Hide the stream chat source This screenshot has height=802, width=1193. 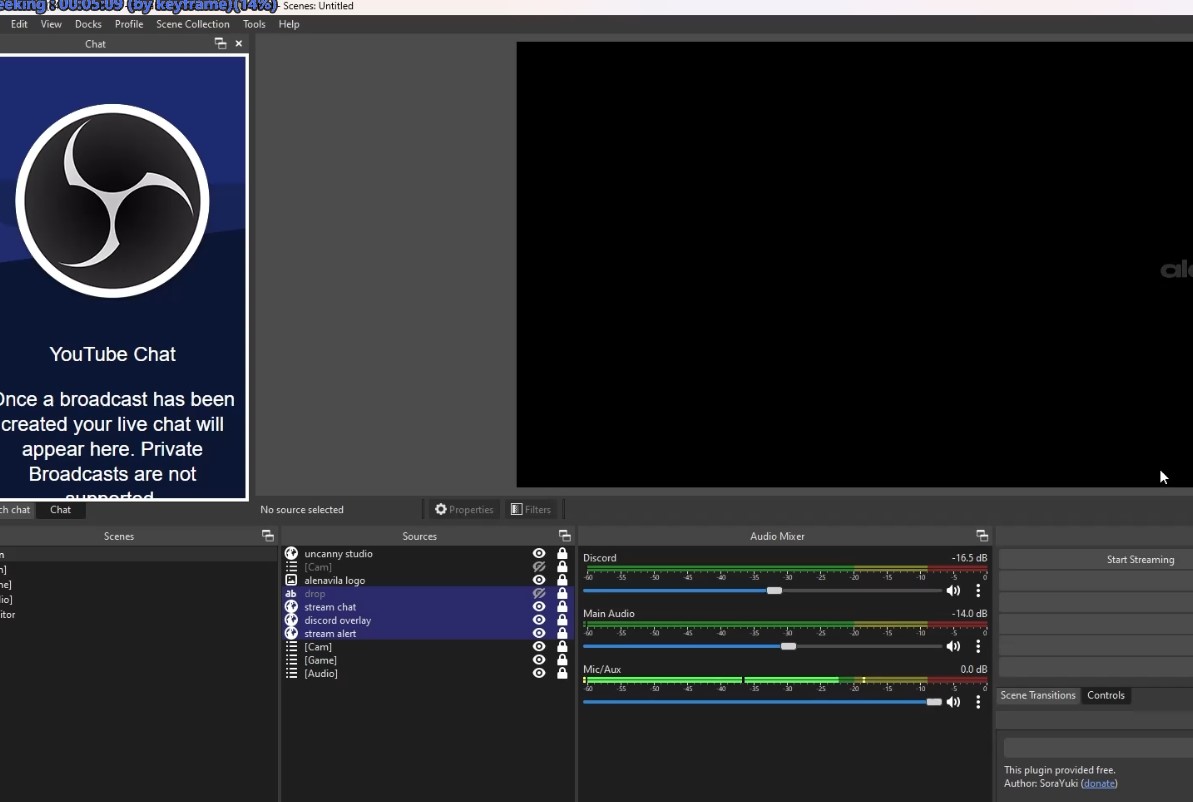tap(539, 607)
